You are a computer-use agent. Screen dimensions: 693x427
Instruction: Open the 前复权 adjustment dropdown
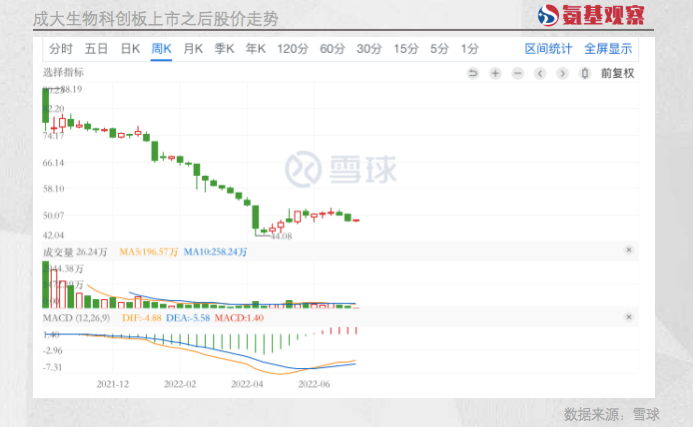click(x=617, y=73)
